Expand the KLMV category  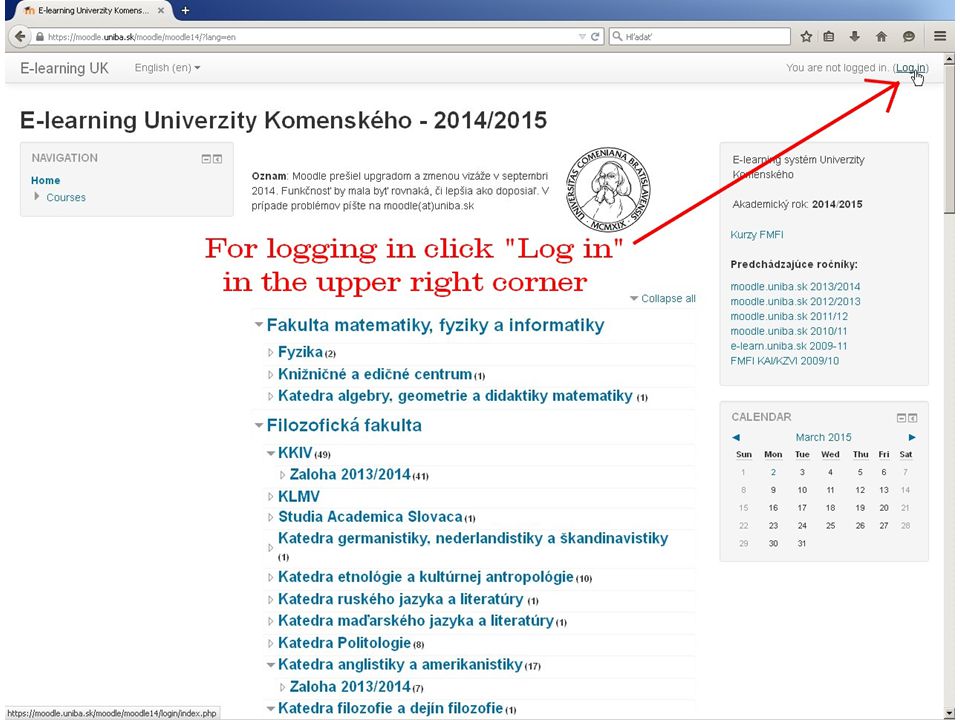point(271,497)
